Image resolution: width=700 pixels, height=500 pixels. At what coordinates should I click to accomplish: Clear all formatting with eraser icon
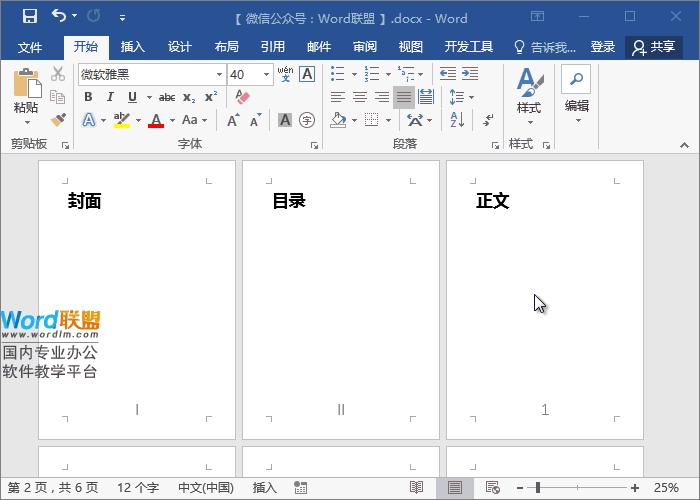[x=242, y=97]
